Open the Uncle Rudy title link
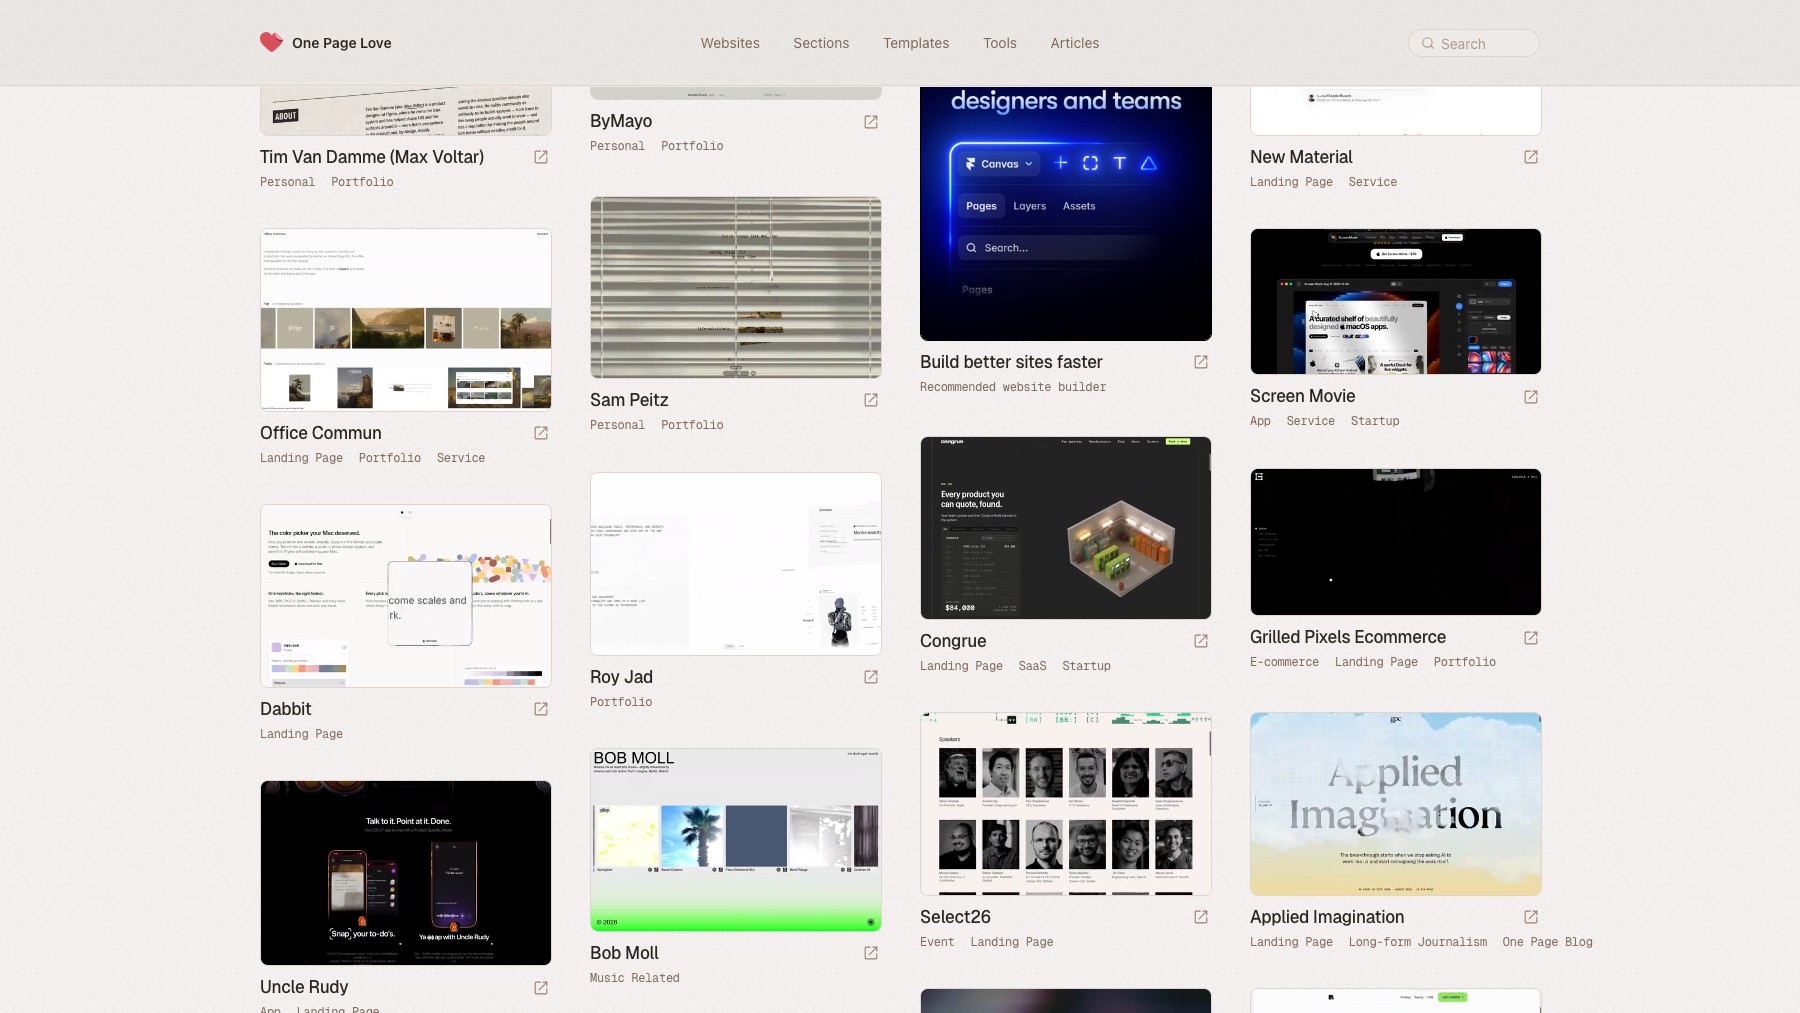The image size is (1800, 1013). 304,987
